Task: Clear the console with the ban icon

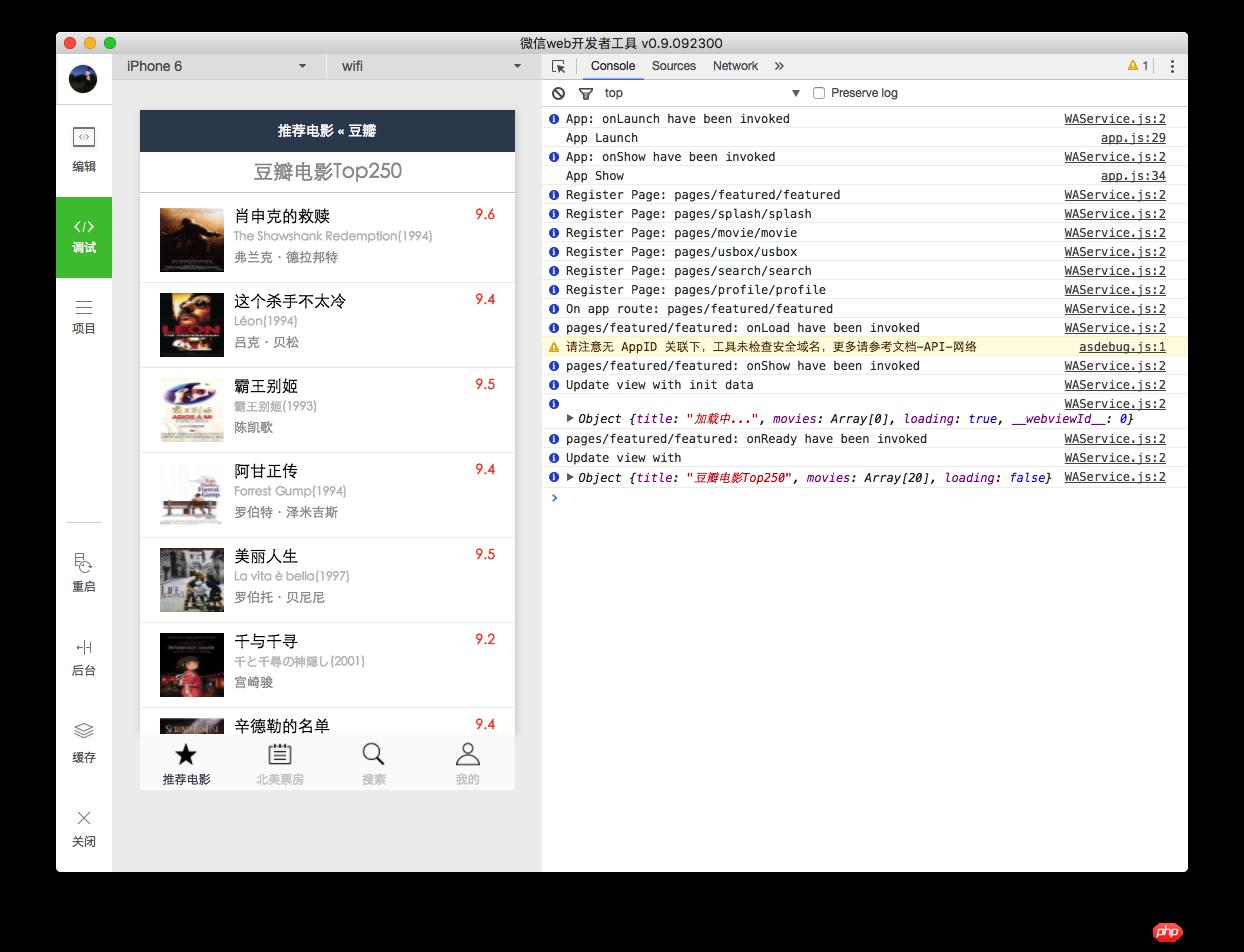Action: (x=558, y=93)
